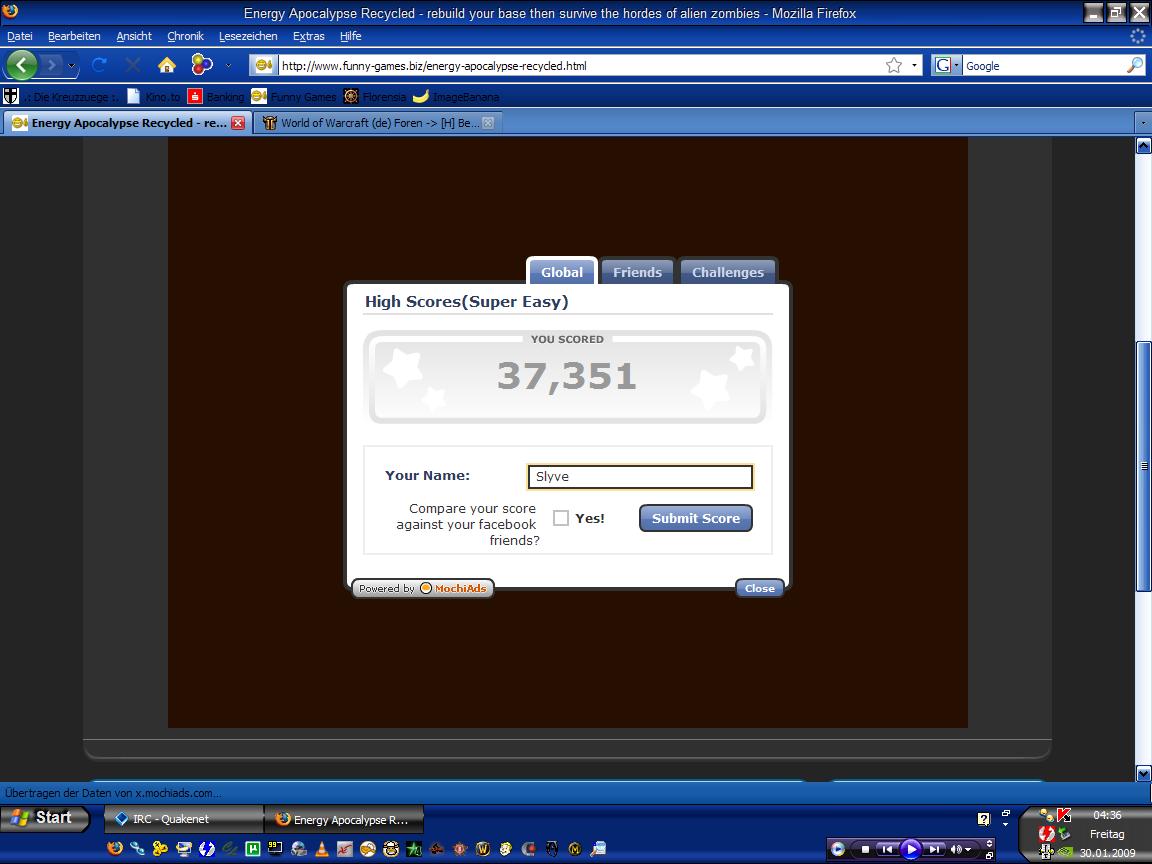
Task: Click the Kaspersky tray icon
Action: click(x=1064, y=815)
